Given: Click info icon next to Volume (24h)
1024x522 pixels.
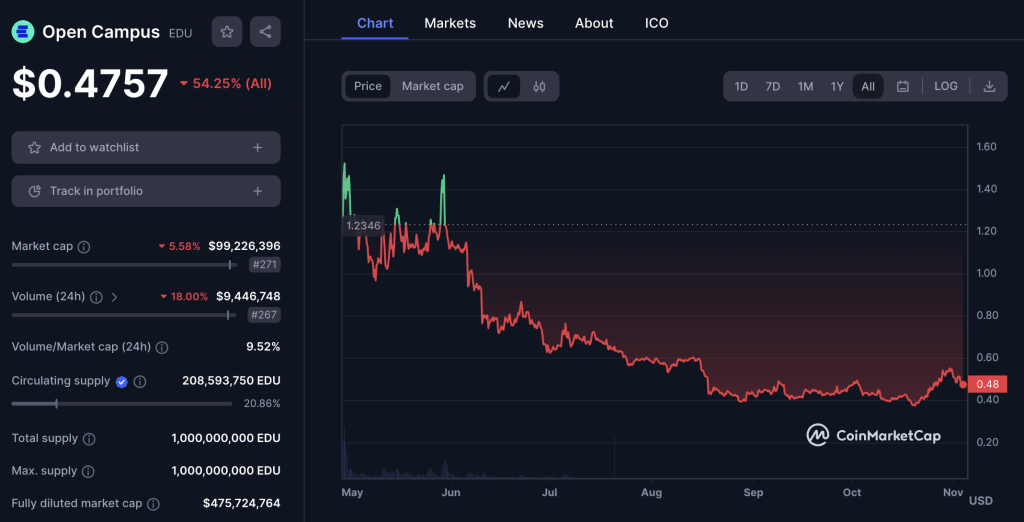Looking at the screenshot, I should tap(96, 297).
